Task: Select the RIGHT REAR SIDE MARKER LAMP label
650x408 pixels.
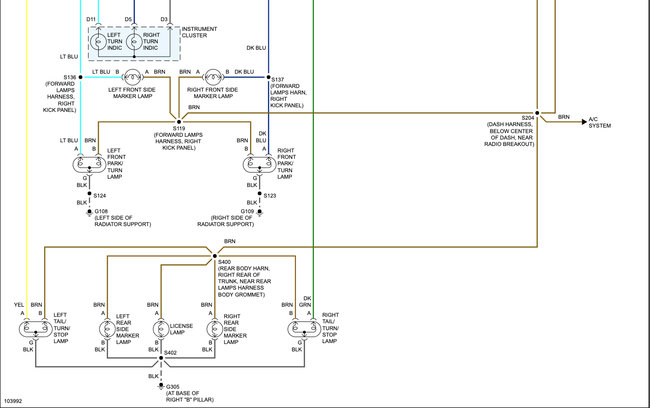Action: (x=235, y=329)
